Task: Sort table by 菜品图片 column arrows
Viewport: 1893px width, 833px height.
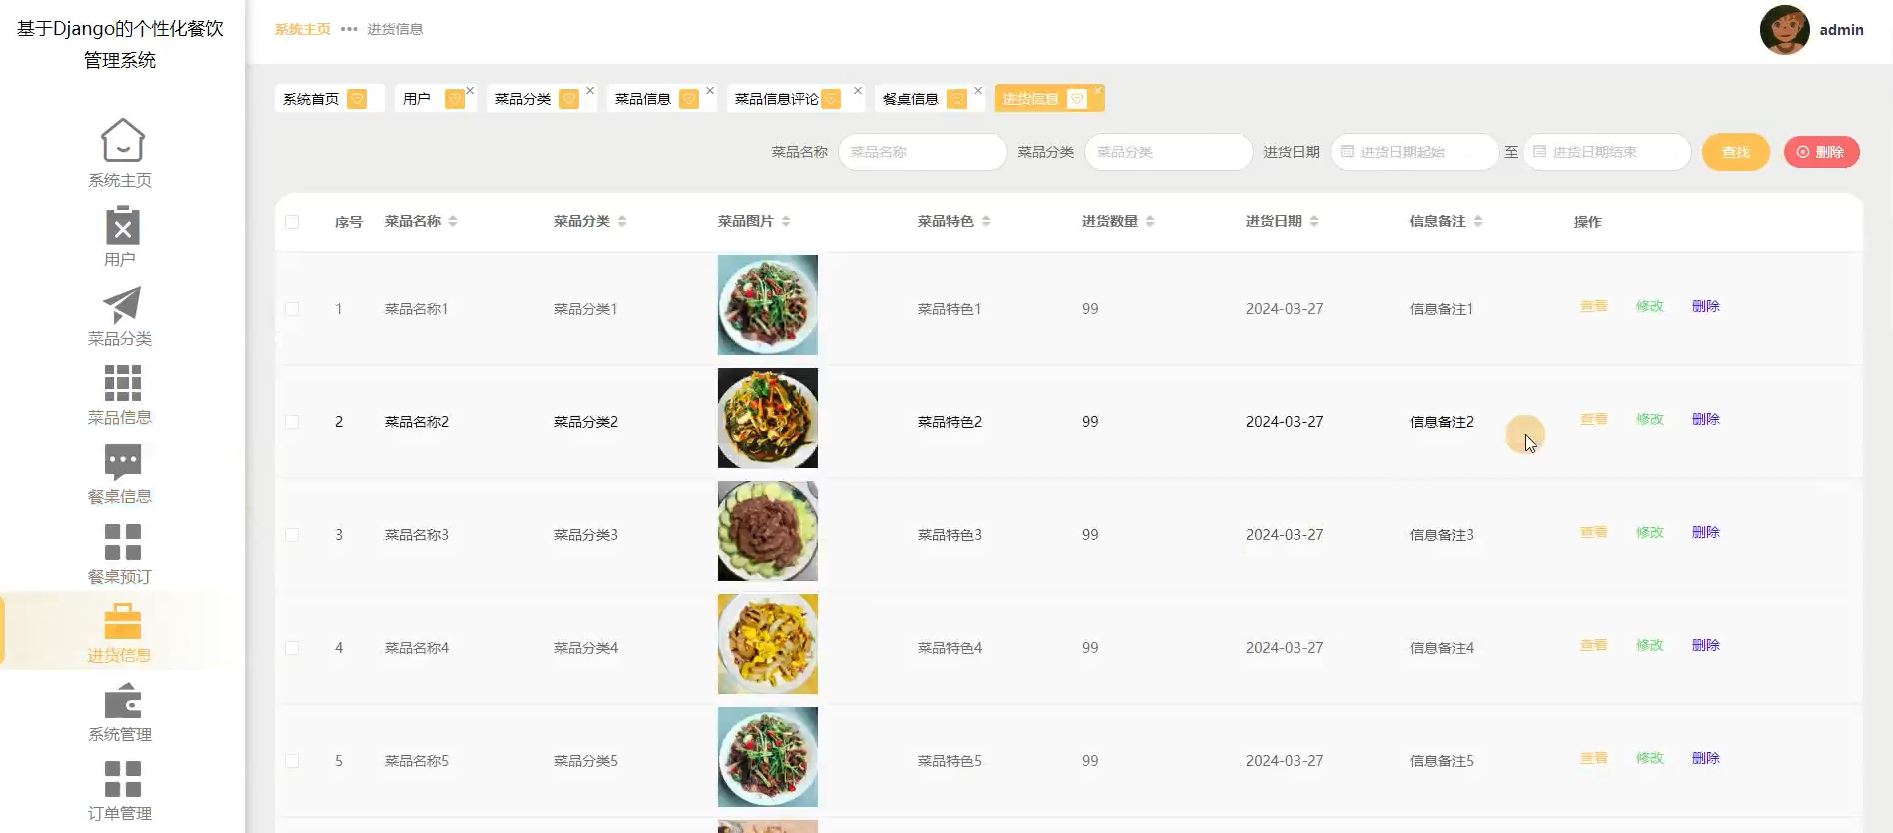Action: click(x=786, y=221)
